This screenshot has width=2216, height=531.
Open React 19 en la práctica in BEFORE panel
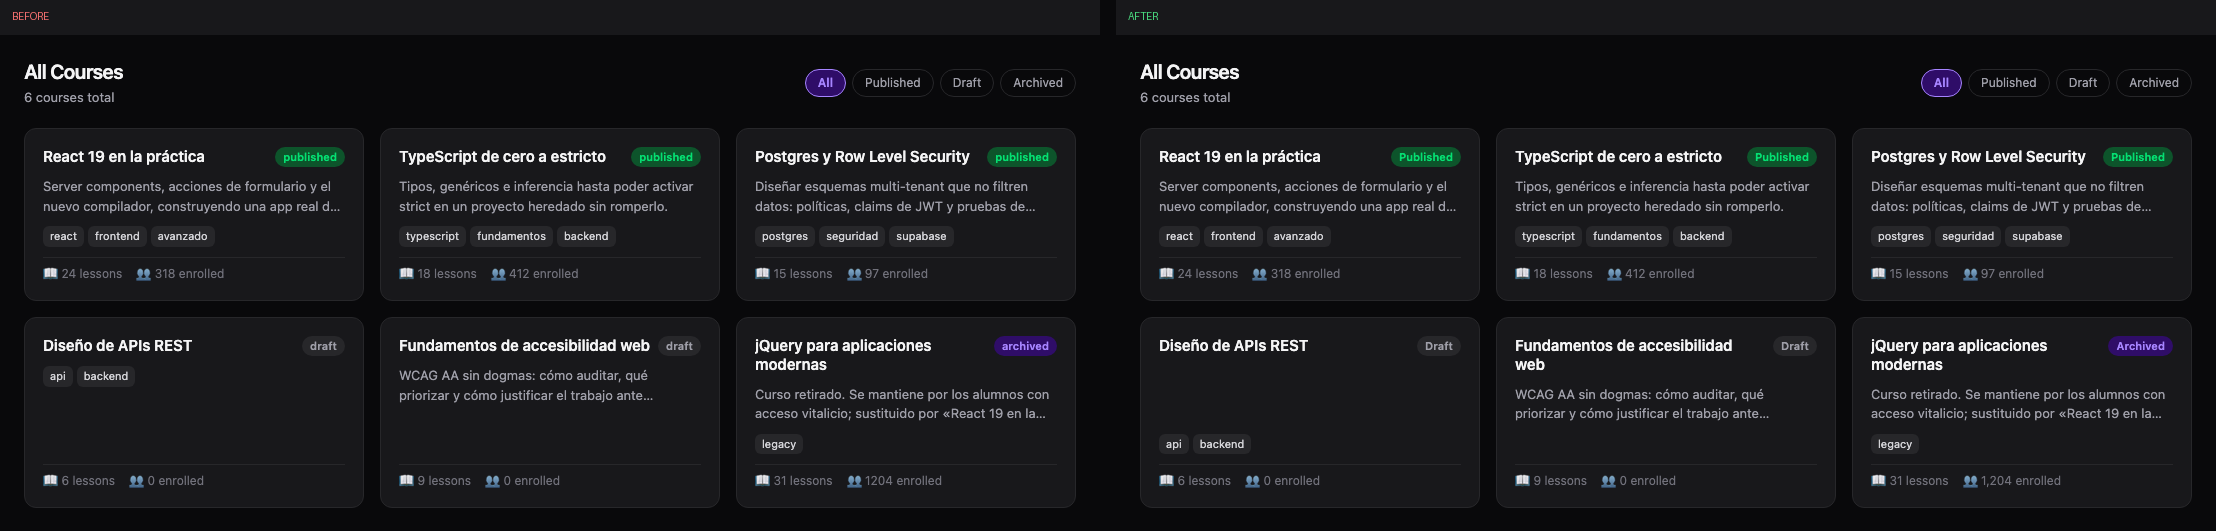pyautogui.click(x=124, y=157)
